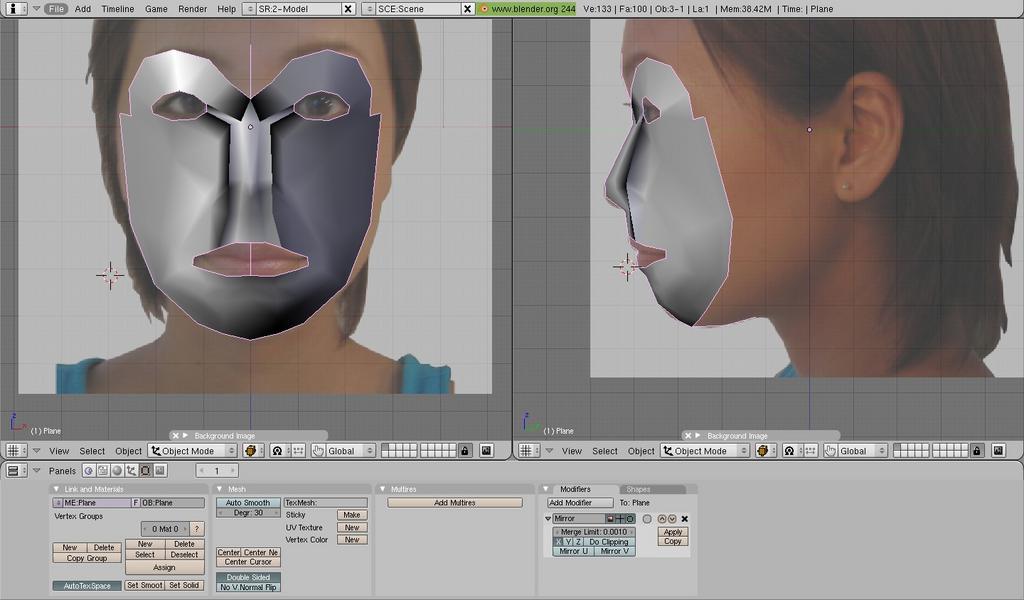This screenshot has height=600, width=1024.
Task: Open the SR:2-Model screen selector
Action: (249, 9)
